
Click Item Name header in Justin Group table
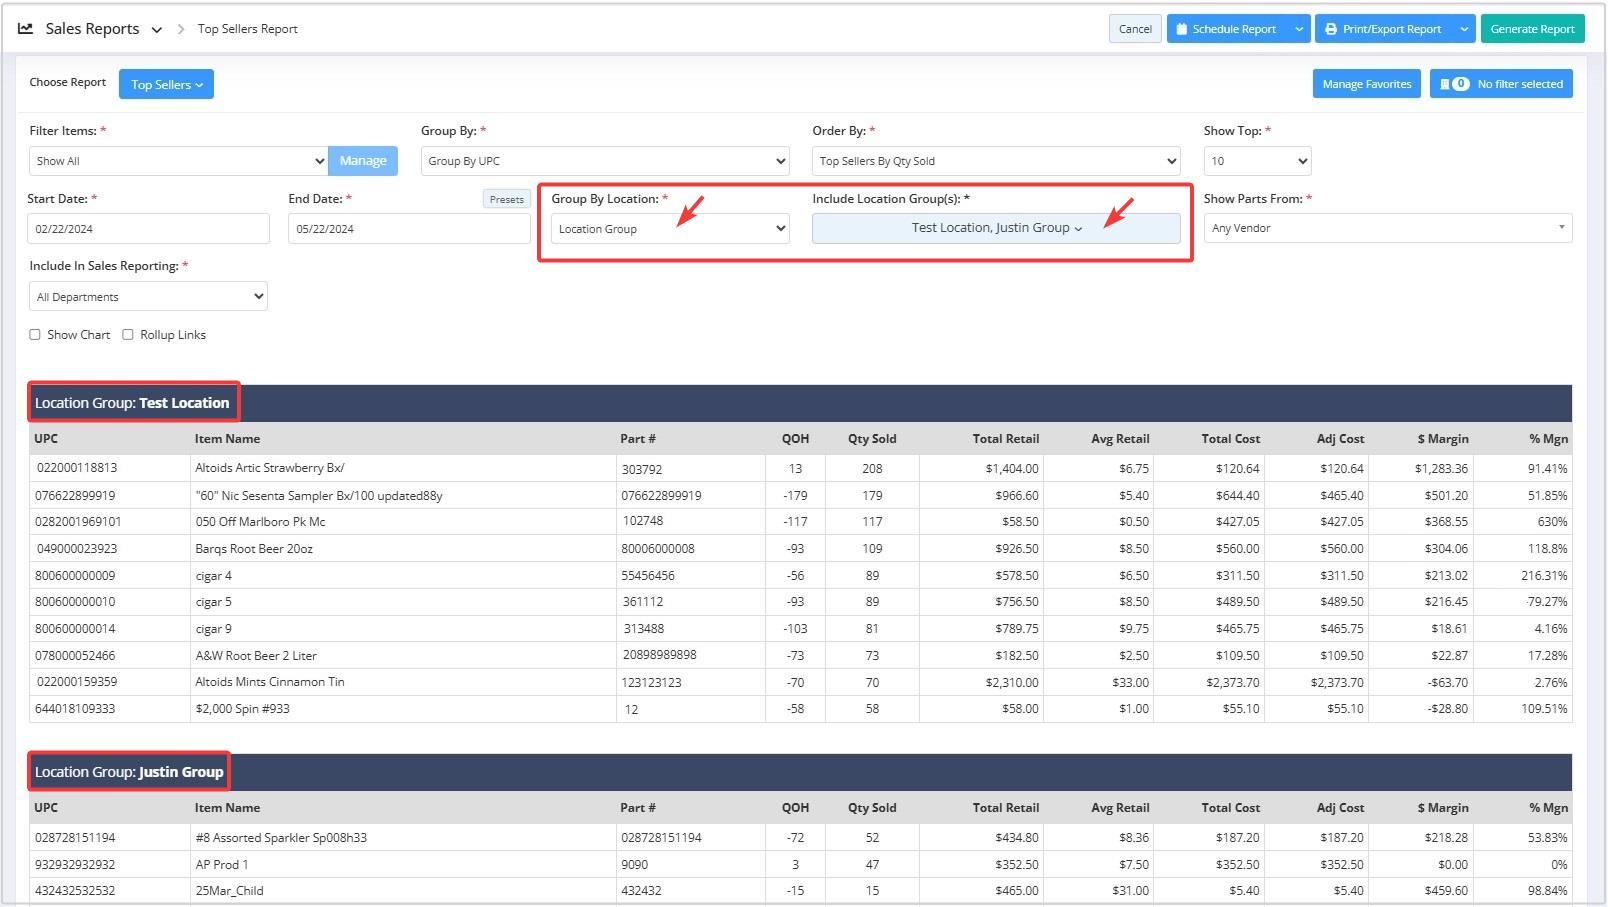click(227, 808)
